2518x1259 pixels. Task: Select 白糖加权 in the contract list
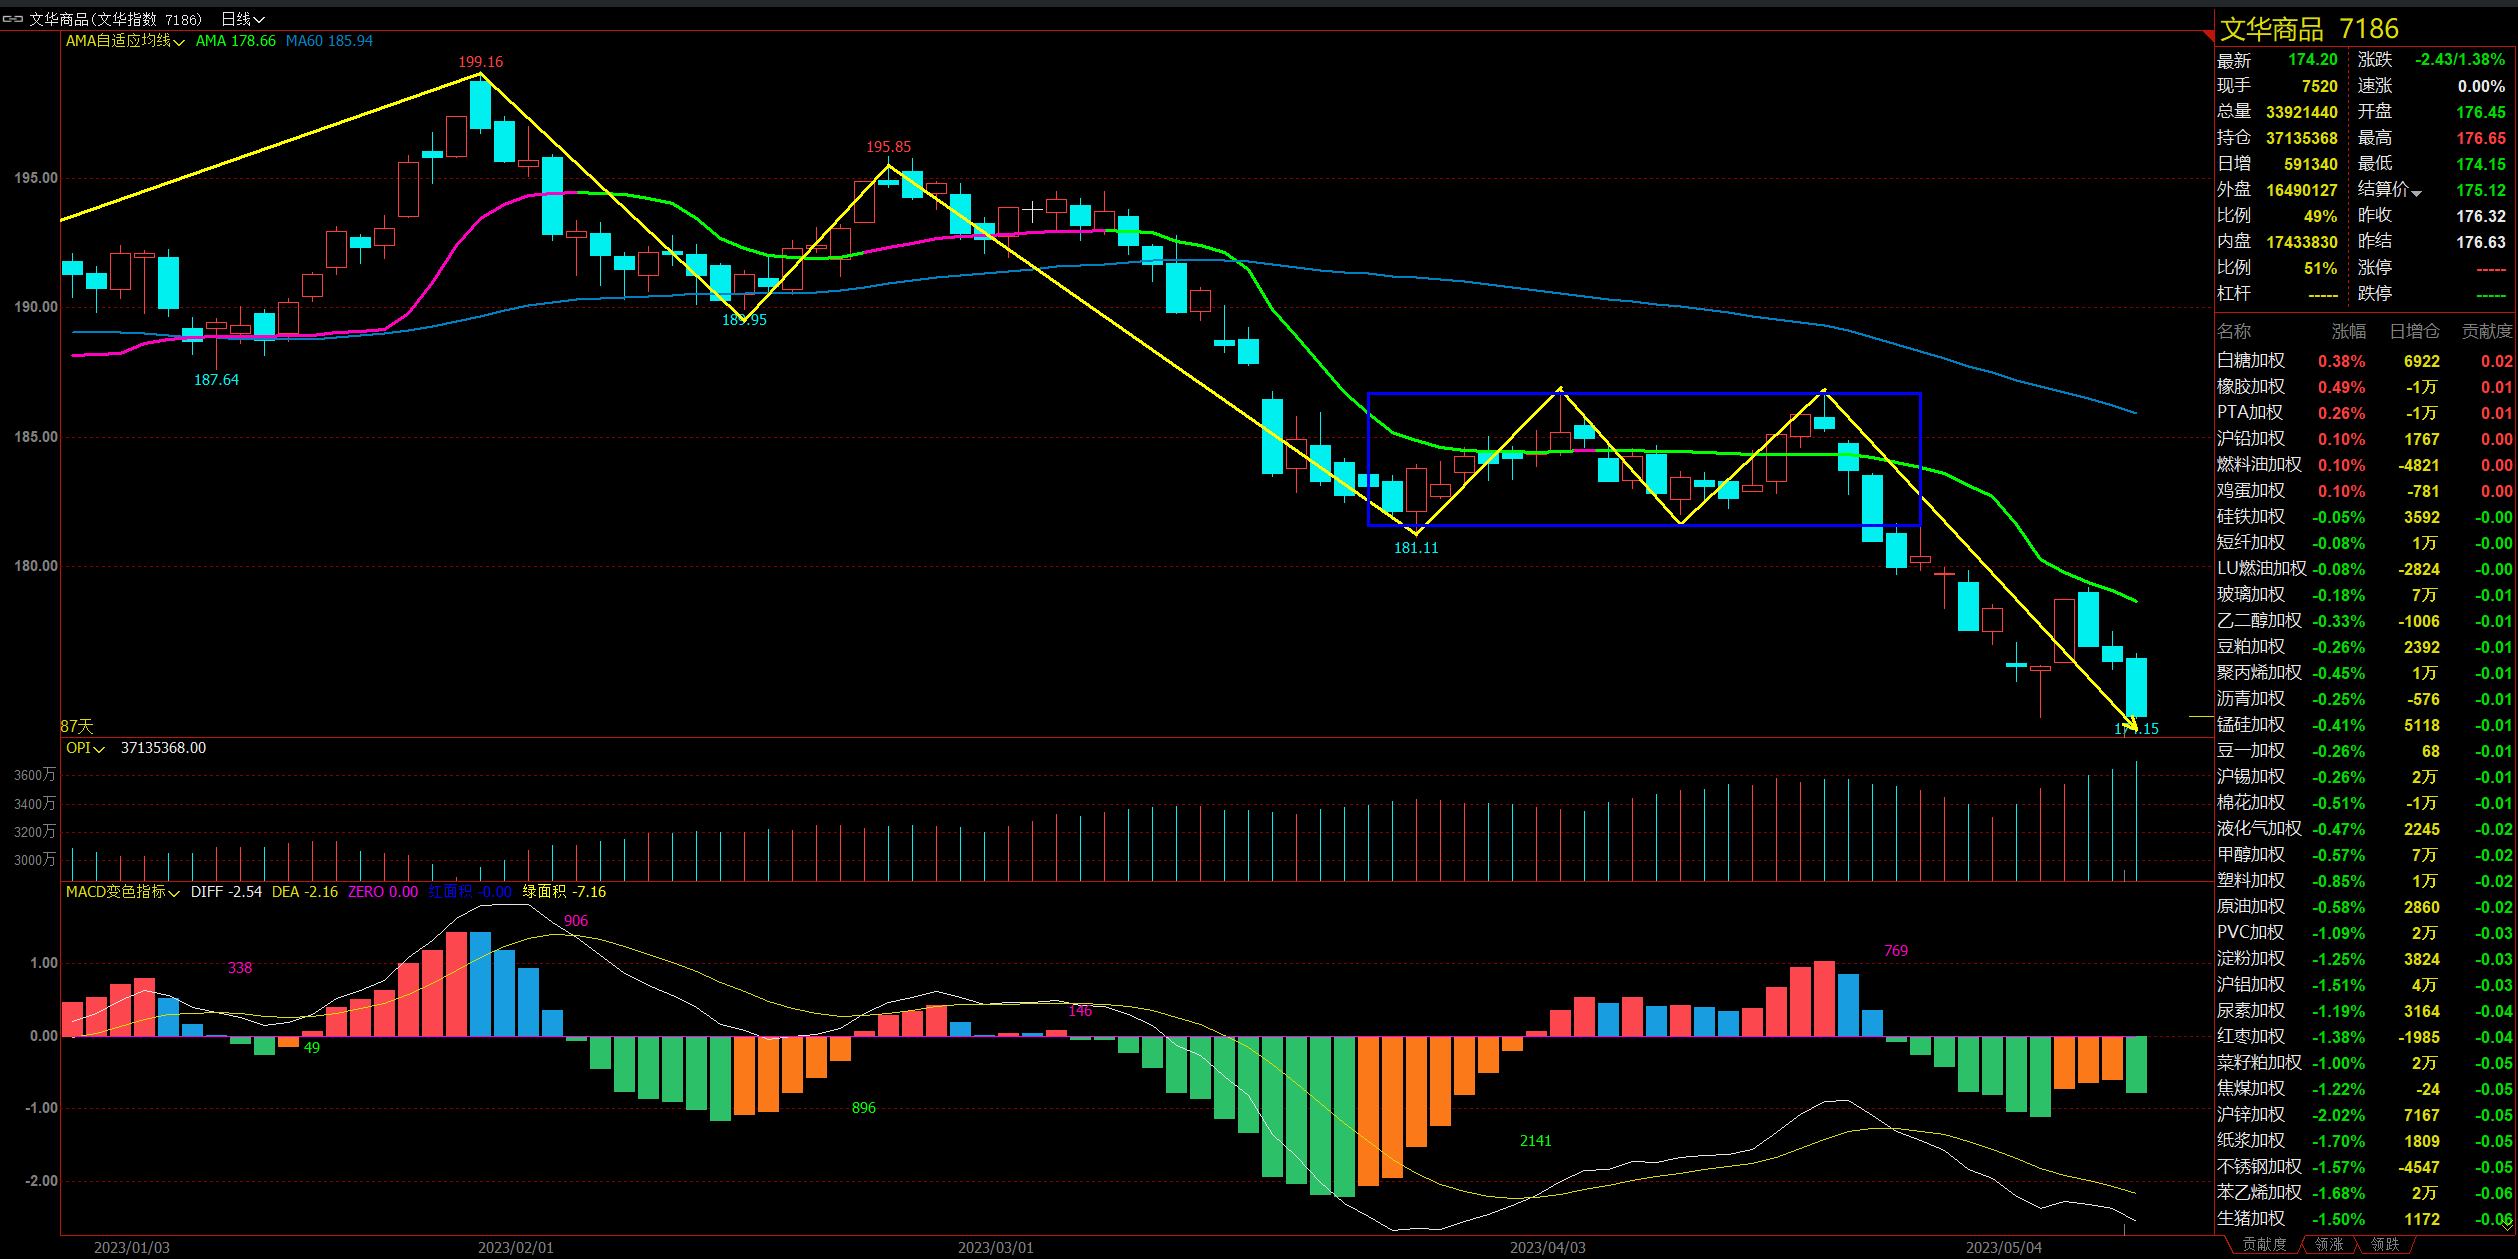coord(2251,361)
